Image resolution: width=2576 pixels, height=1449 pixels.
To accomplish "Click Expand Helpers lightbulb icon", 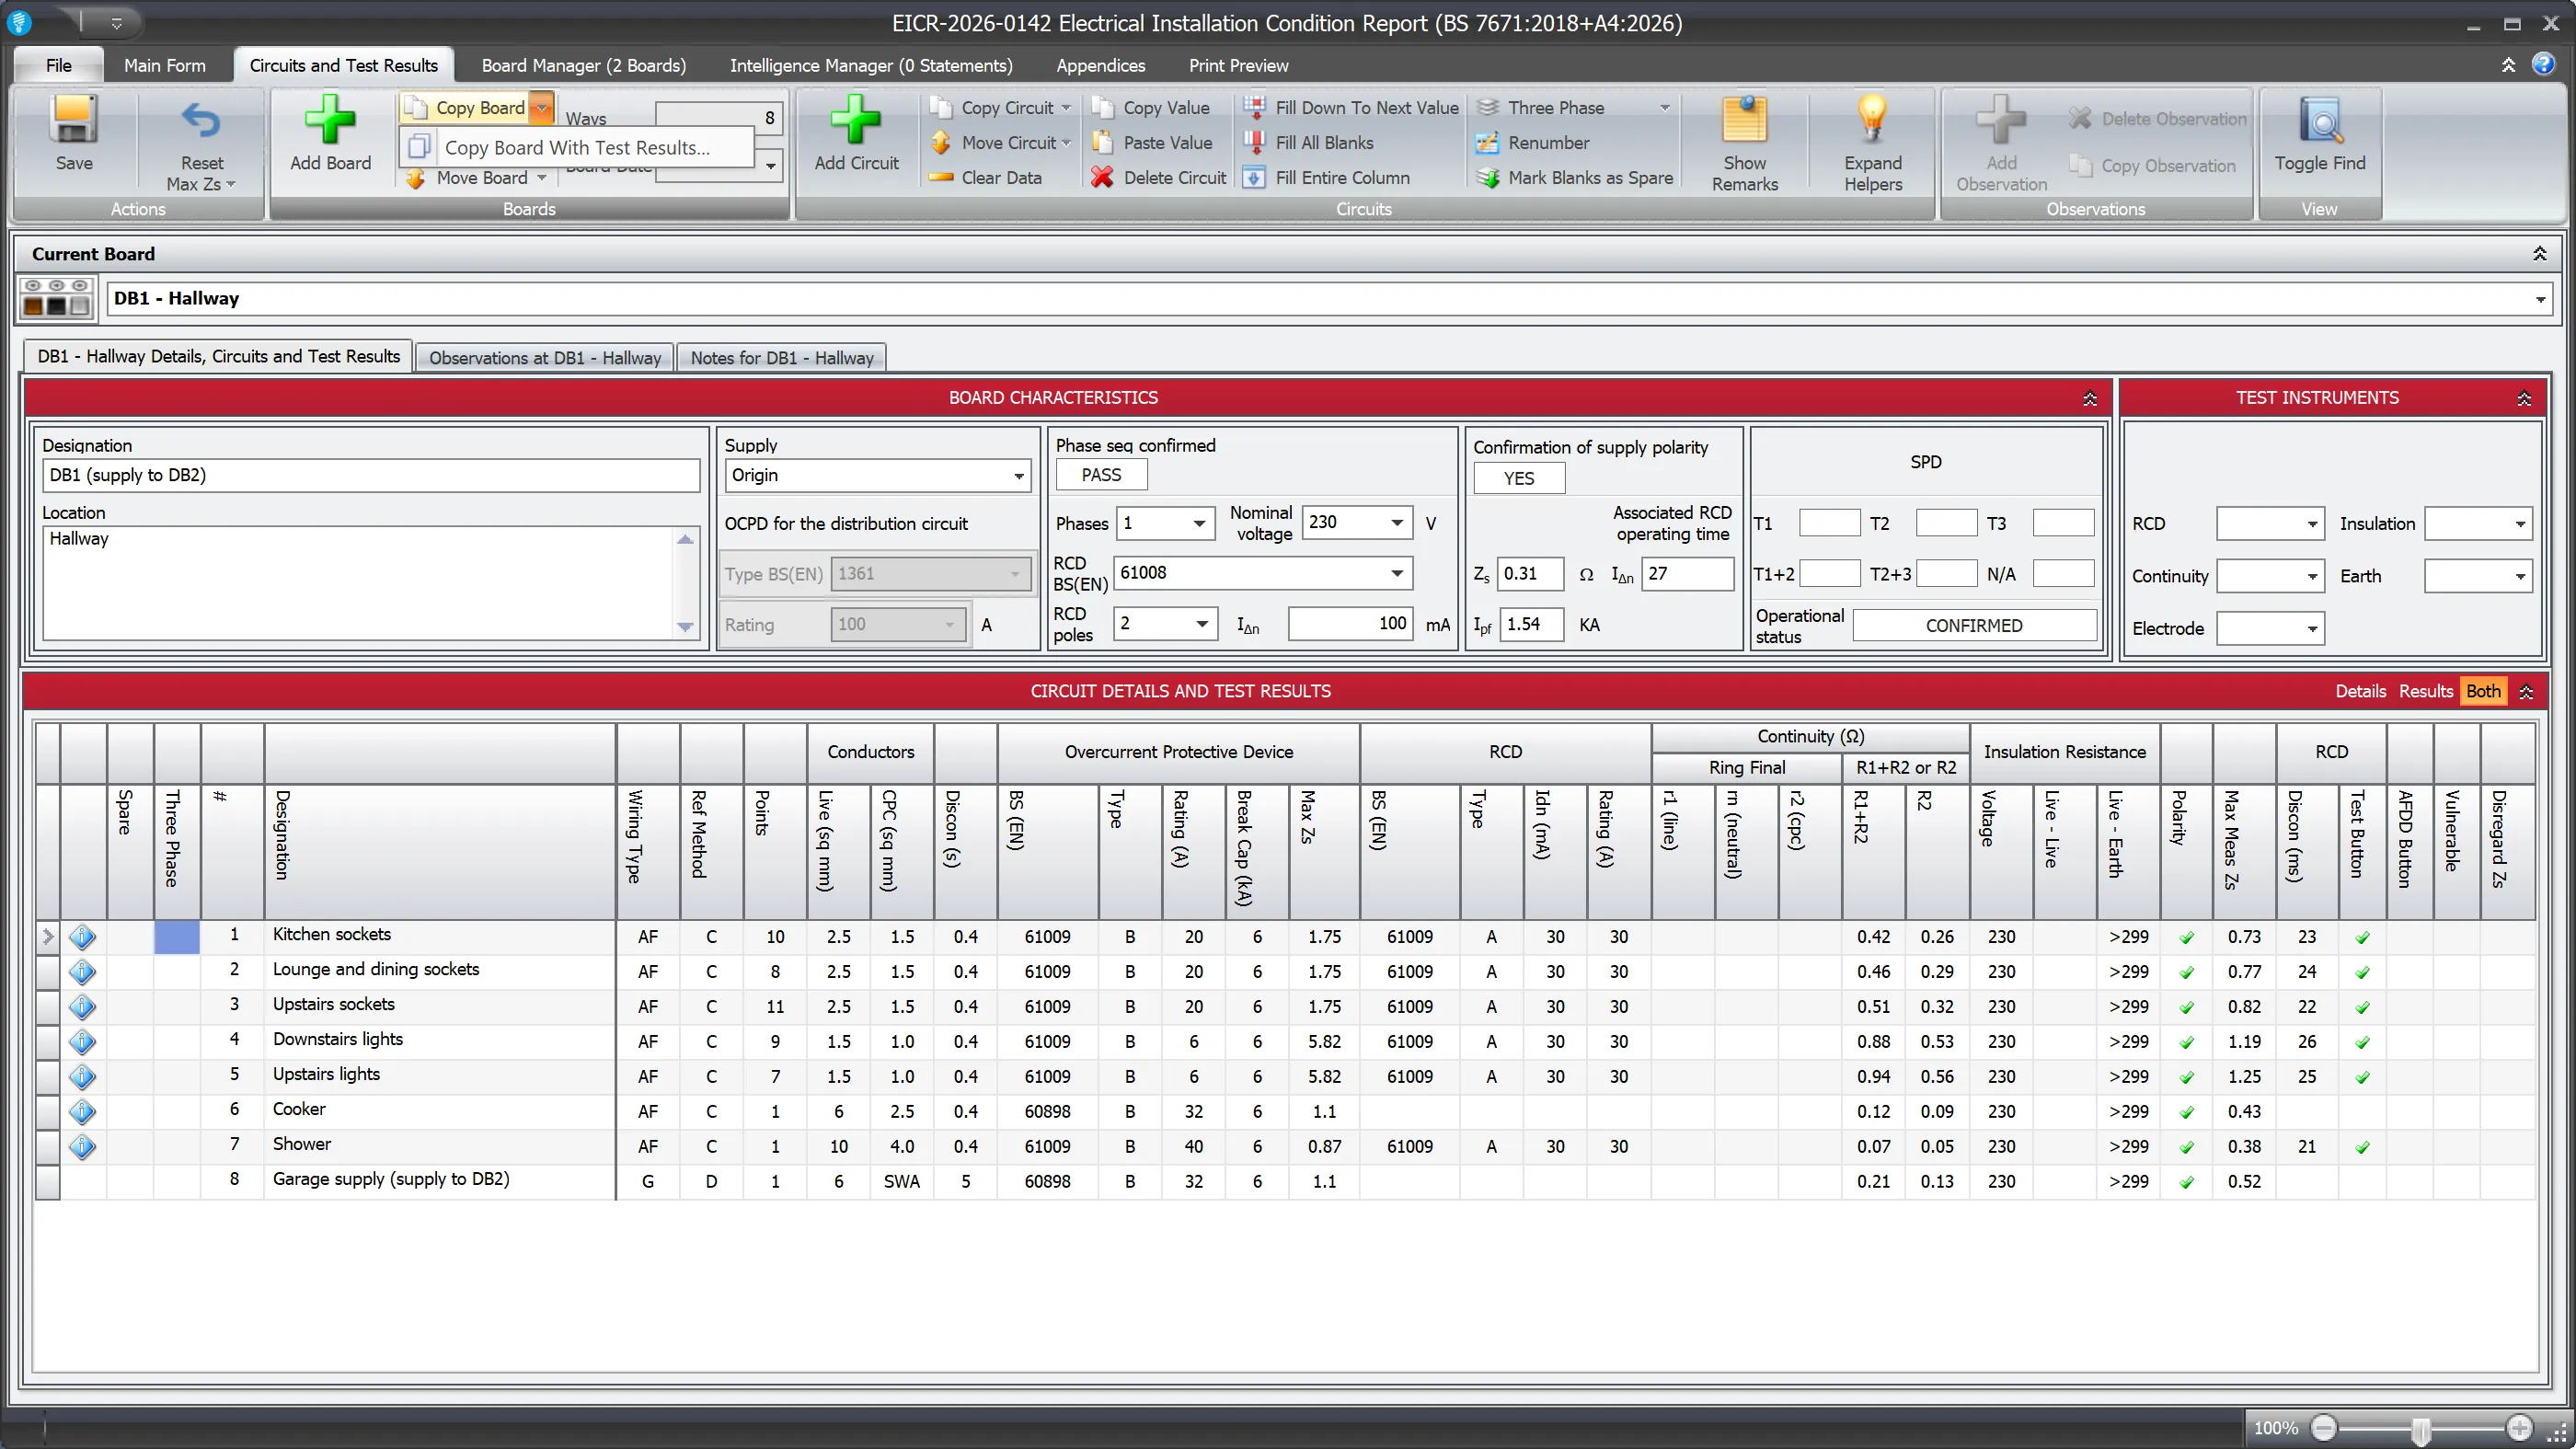I will pos(1872,120).
